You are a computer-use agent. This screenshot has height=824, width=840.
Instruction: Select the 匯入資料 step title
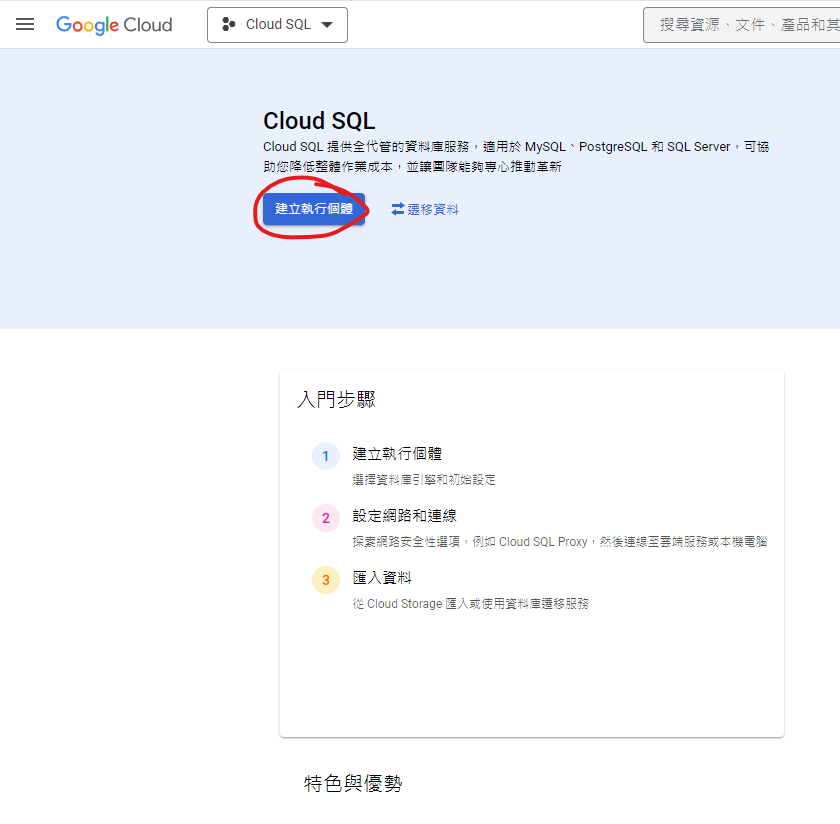tap(382, 578)
